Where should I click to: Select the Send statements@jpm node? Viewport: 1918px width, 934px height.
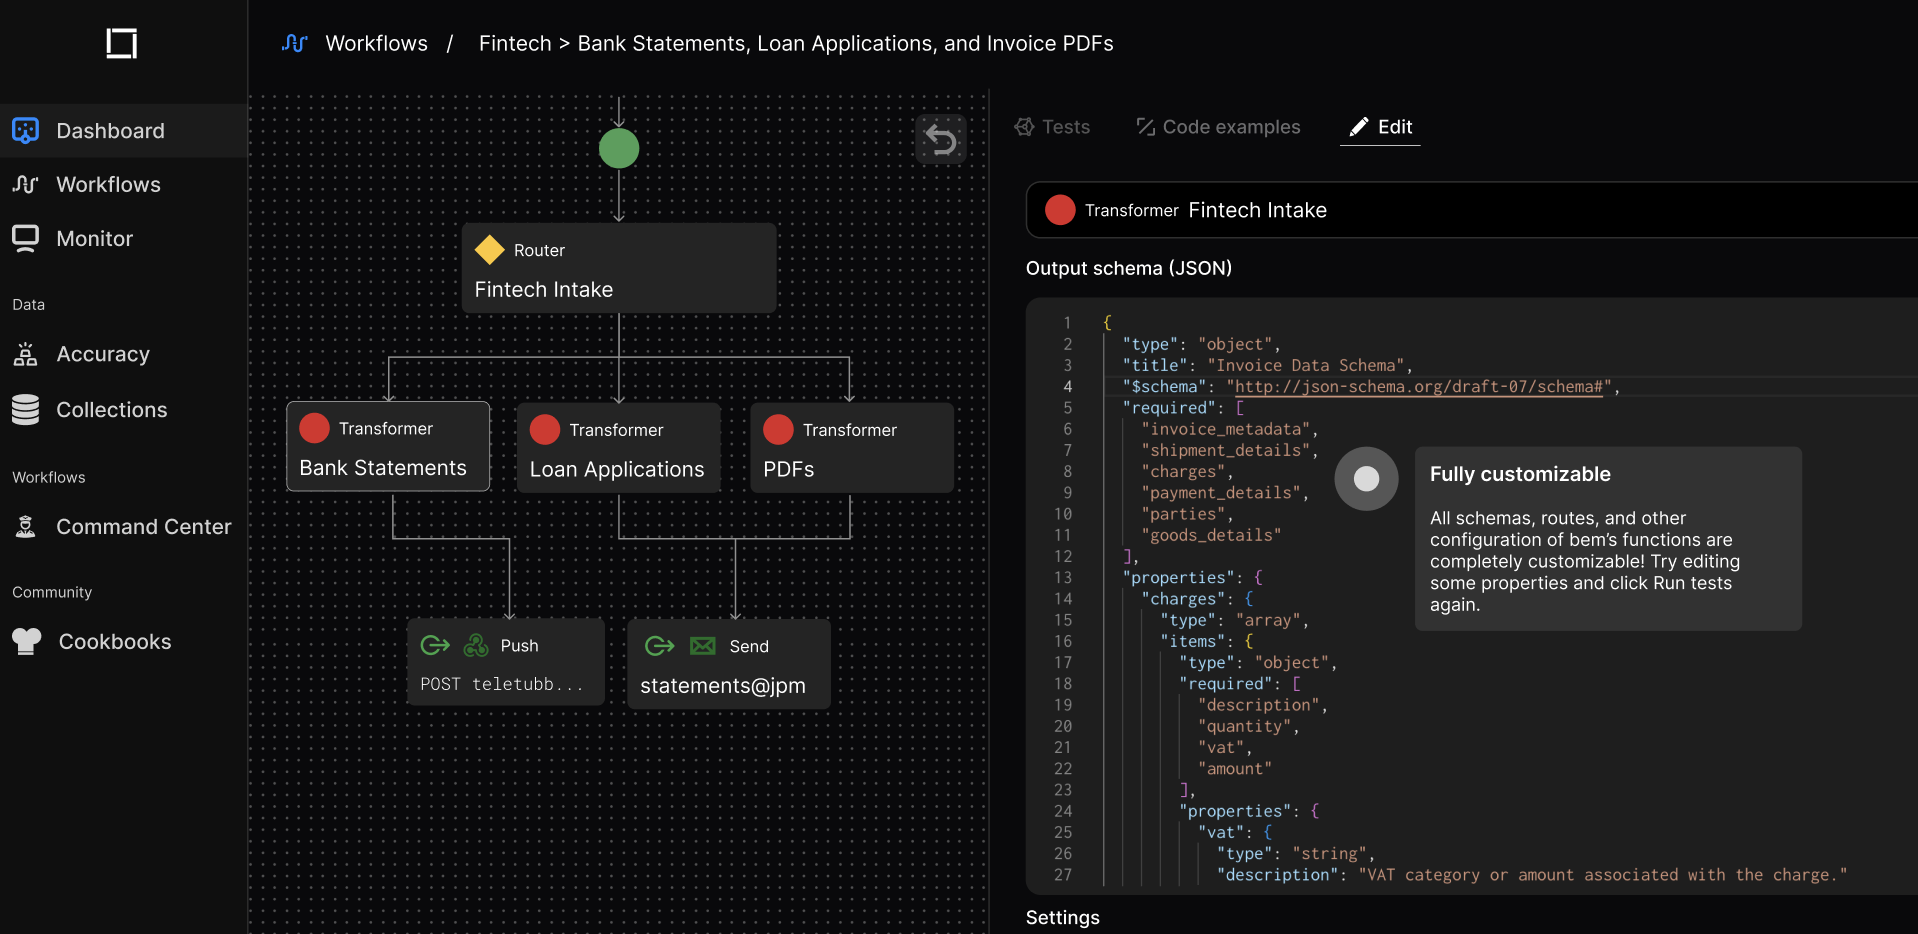coord(729,664)
